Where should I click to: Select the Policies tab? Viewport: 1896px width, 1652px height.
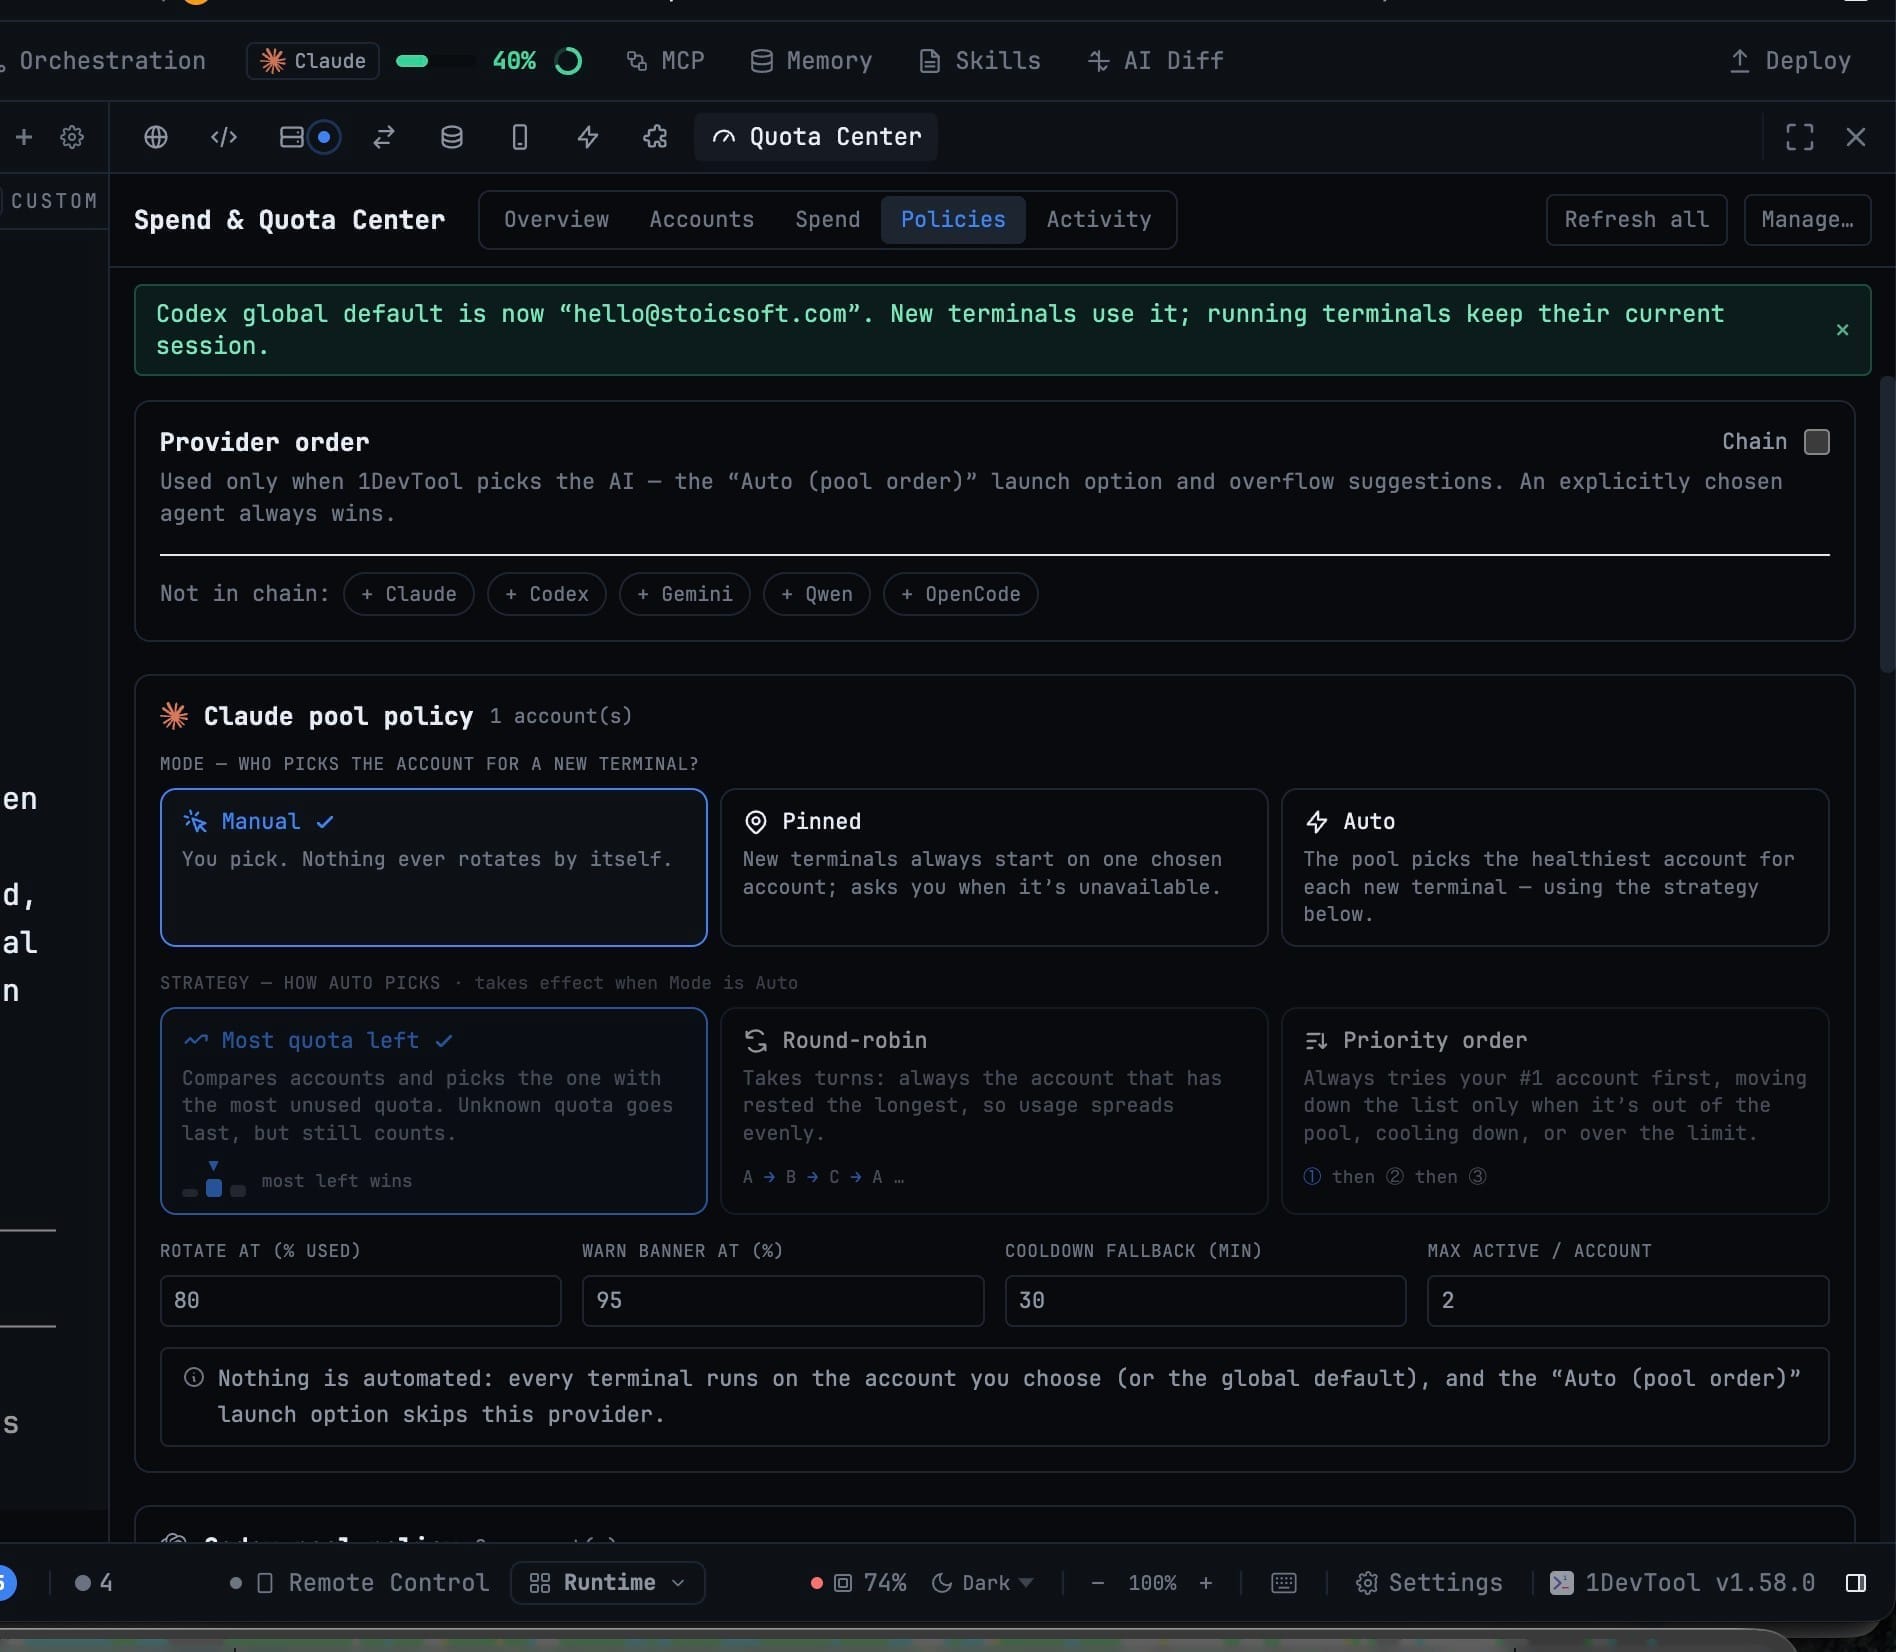tap(953, 220)
